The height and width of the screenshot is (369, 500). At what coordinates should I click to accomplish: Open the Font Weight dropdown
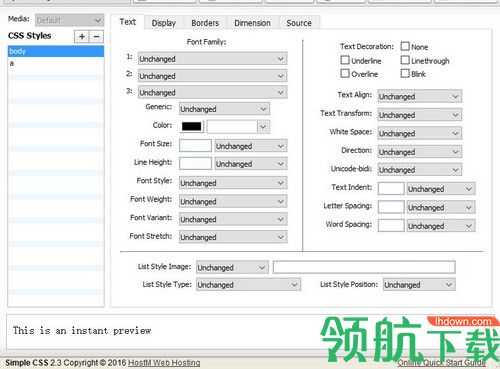pyautogui.click(x=233, y=201)
